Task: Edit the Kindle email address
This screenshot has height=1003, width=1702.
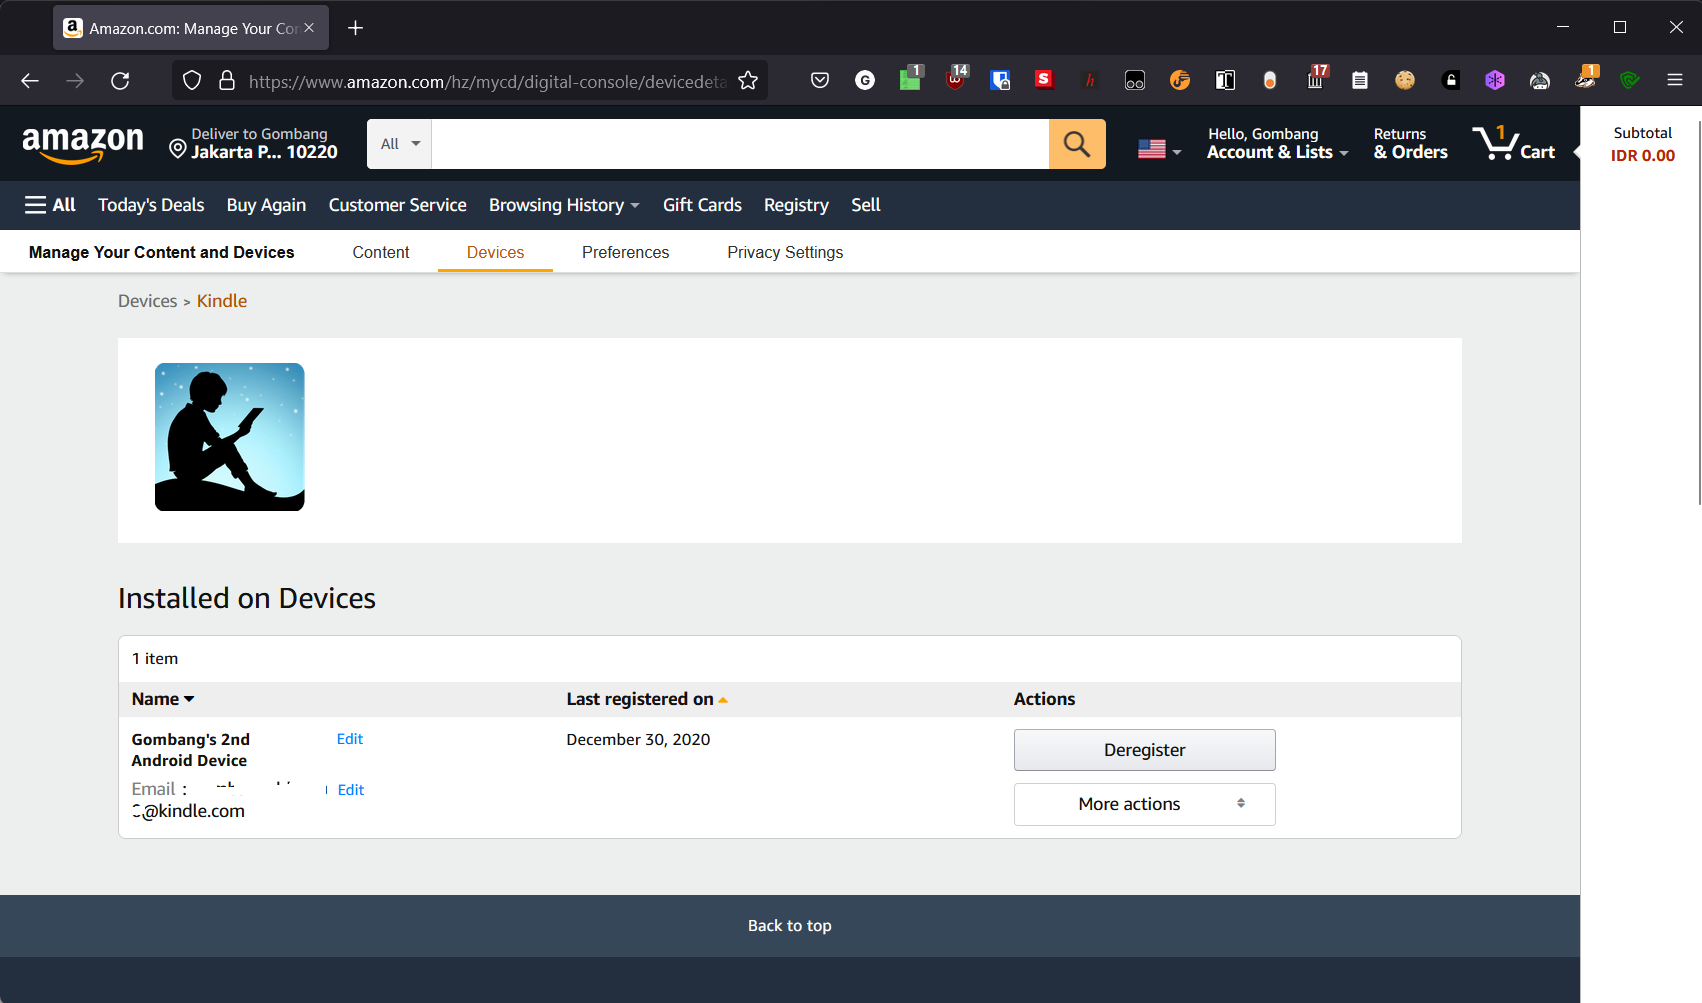Action: (x=351, y=790)
